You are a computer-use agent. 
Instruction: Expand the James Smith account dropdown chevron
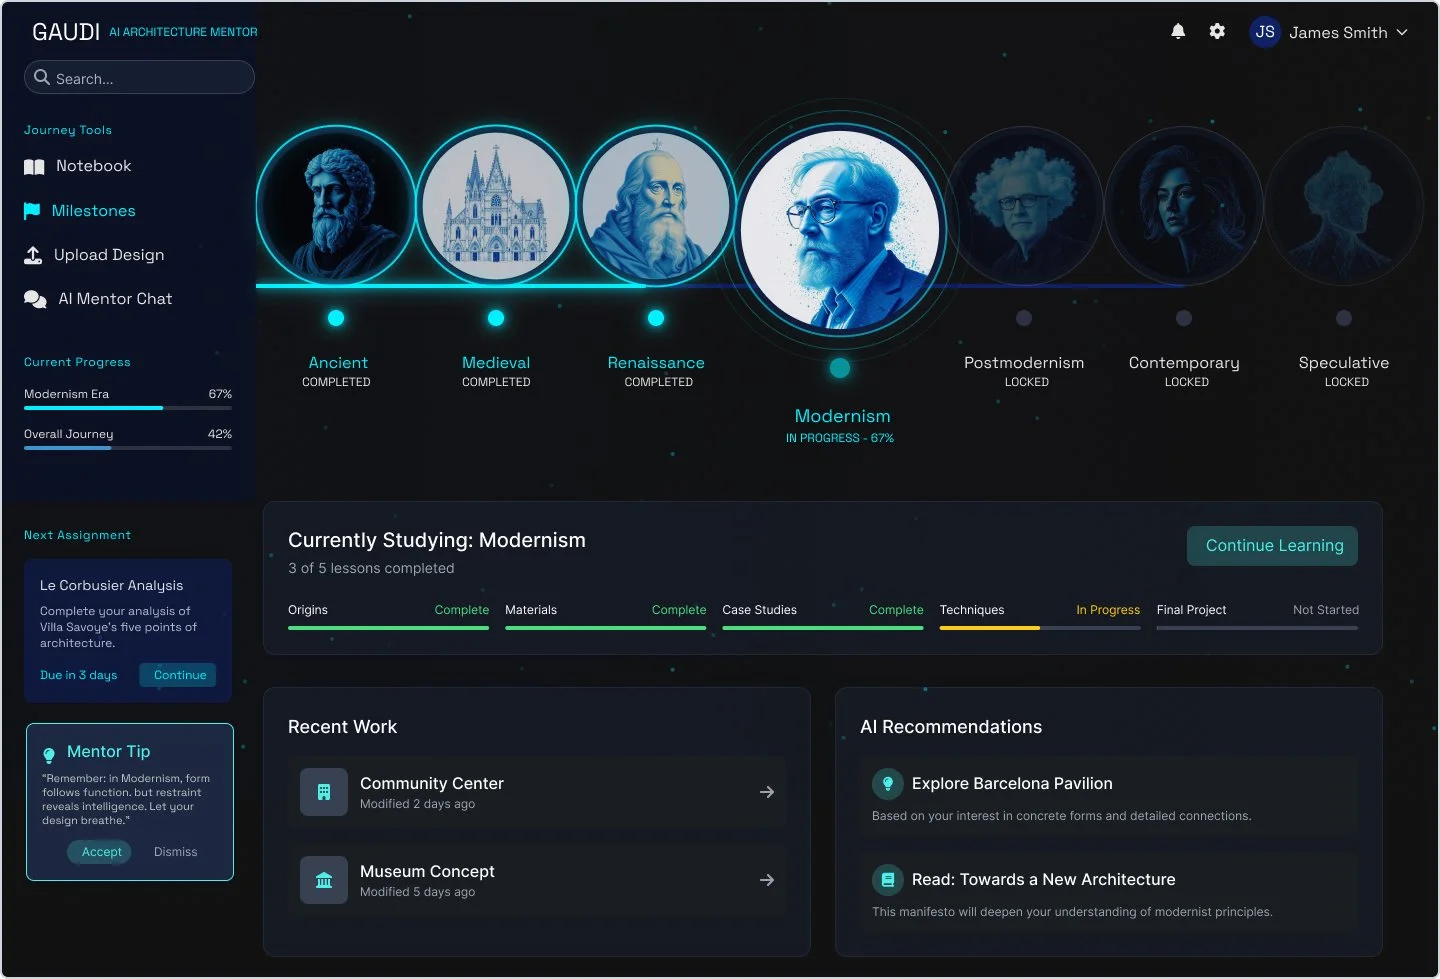click(1402, 32)
